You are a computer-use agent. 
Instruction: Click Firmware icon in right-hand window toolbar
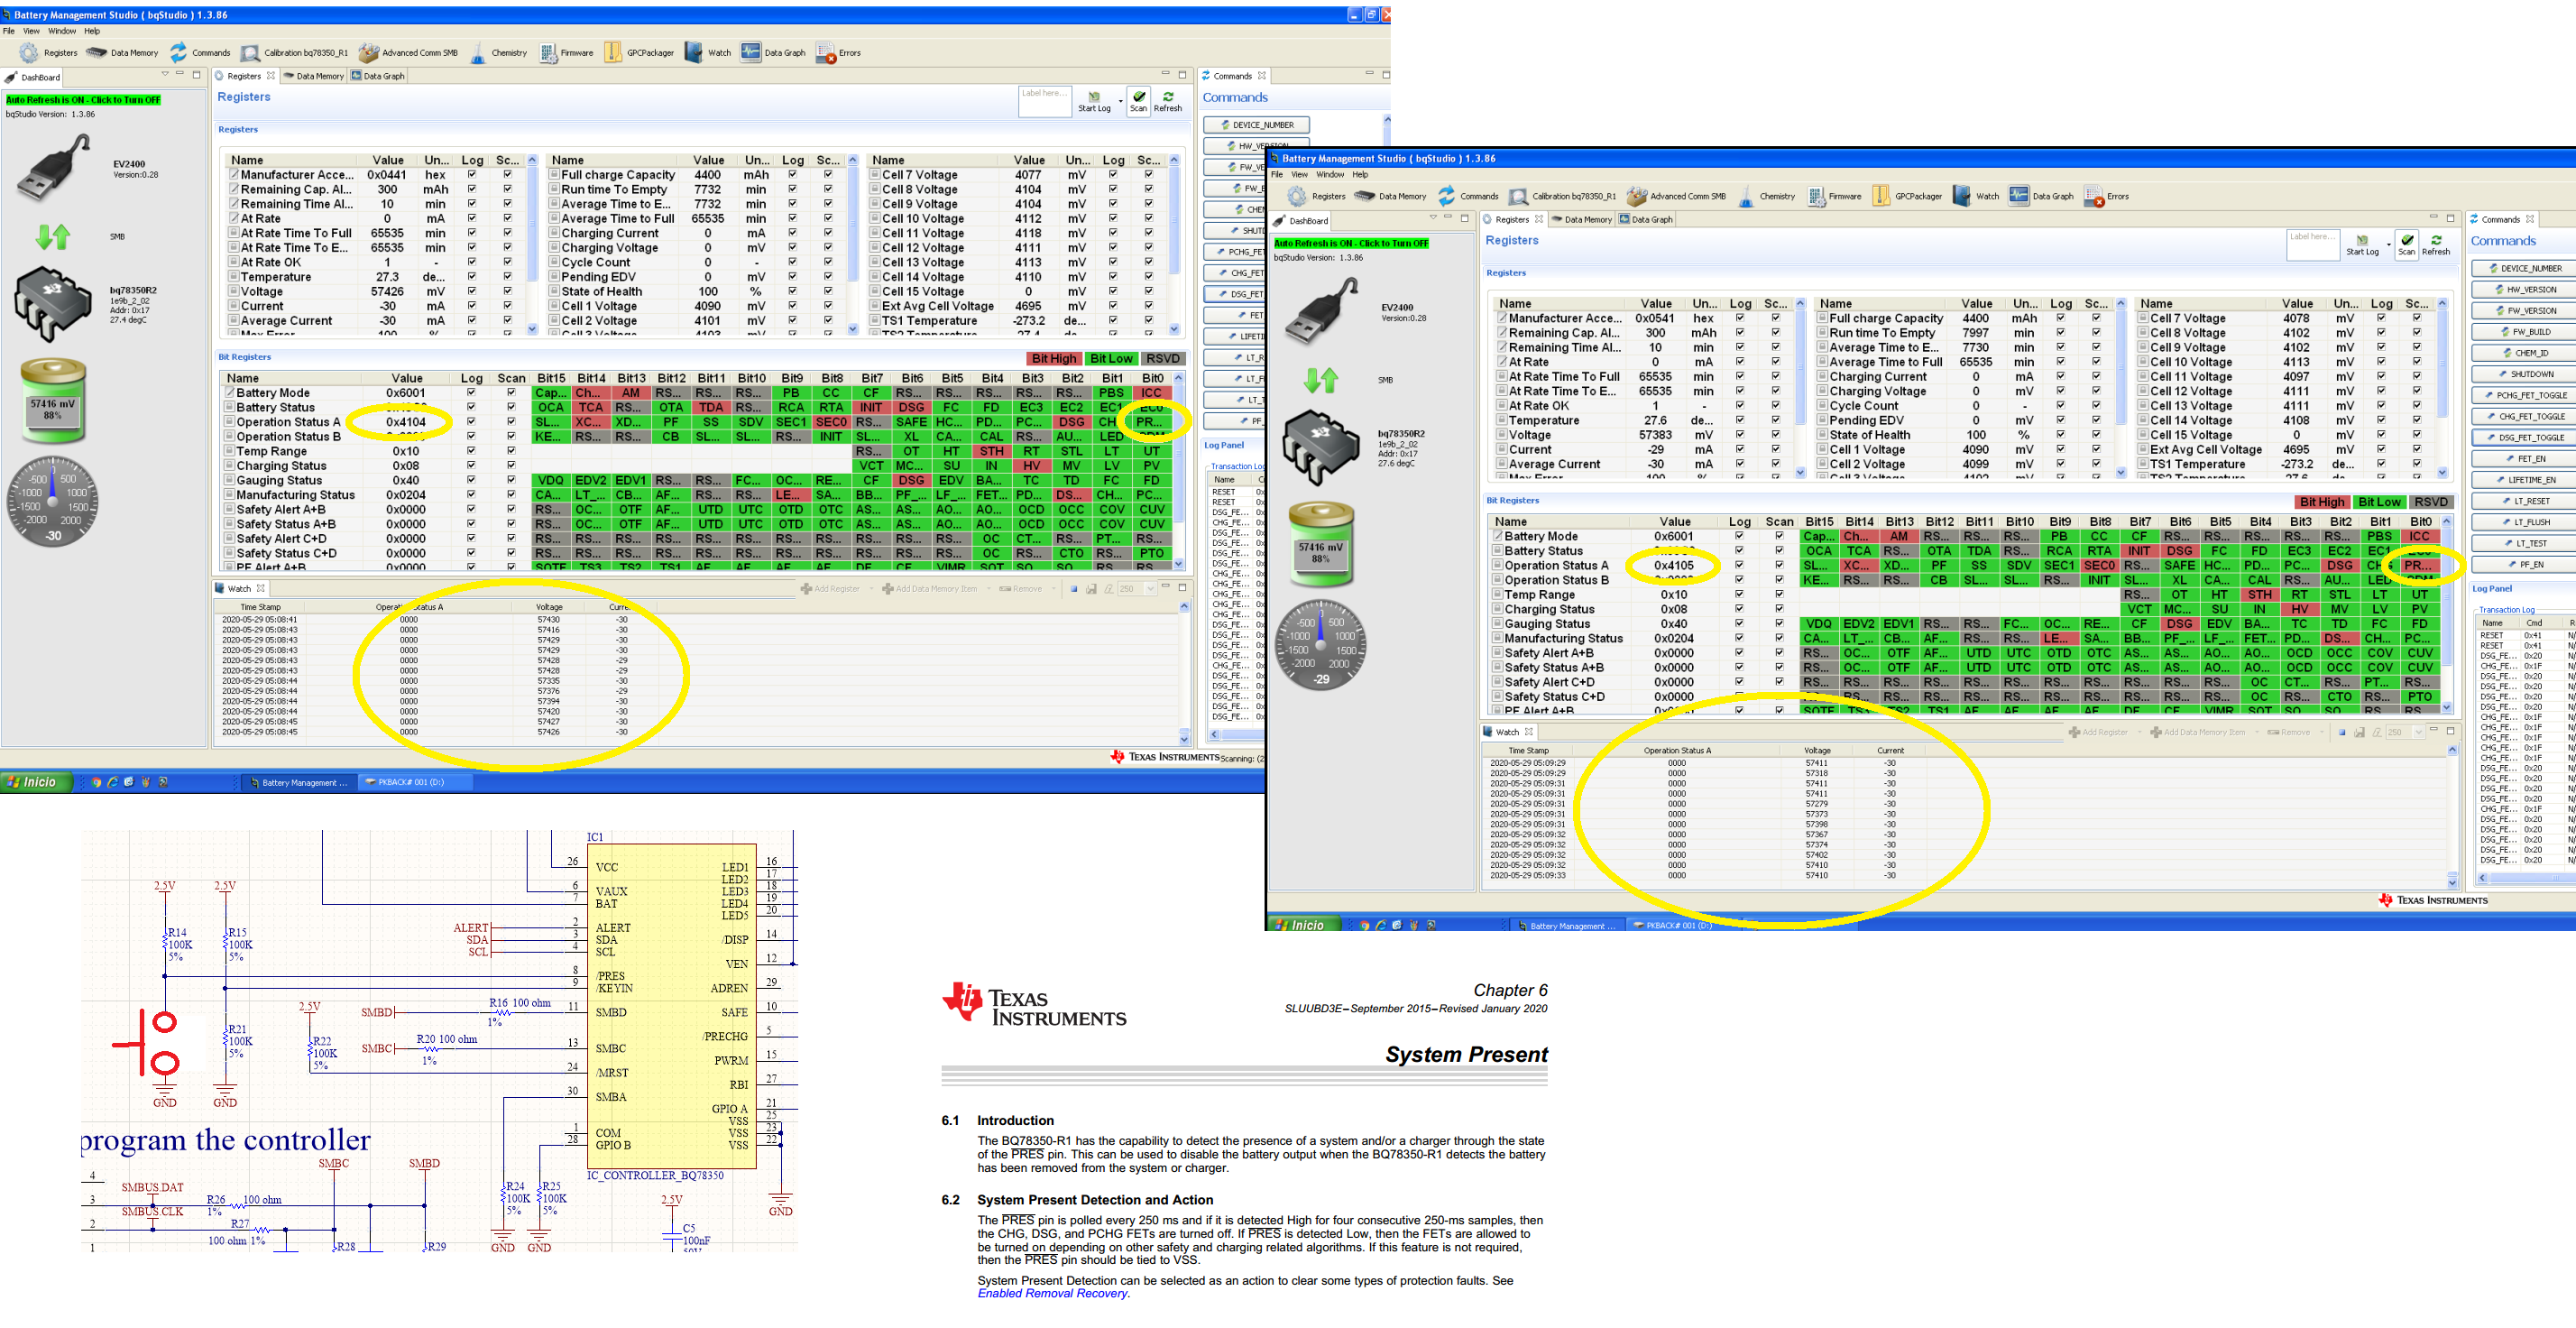point(1817,197)
